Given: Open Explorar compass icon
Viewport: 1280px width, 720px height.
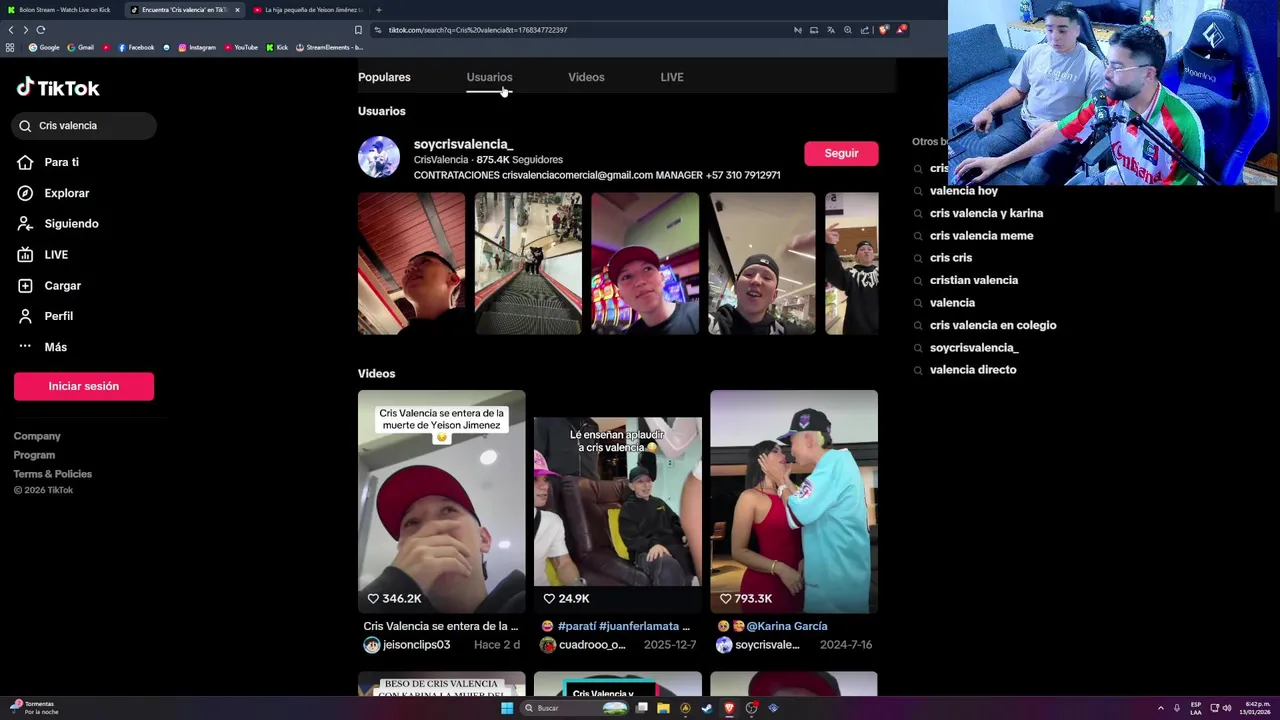Looking at the screenshot, I should 25,193.
